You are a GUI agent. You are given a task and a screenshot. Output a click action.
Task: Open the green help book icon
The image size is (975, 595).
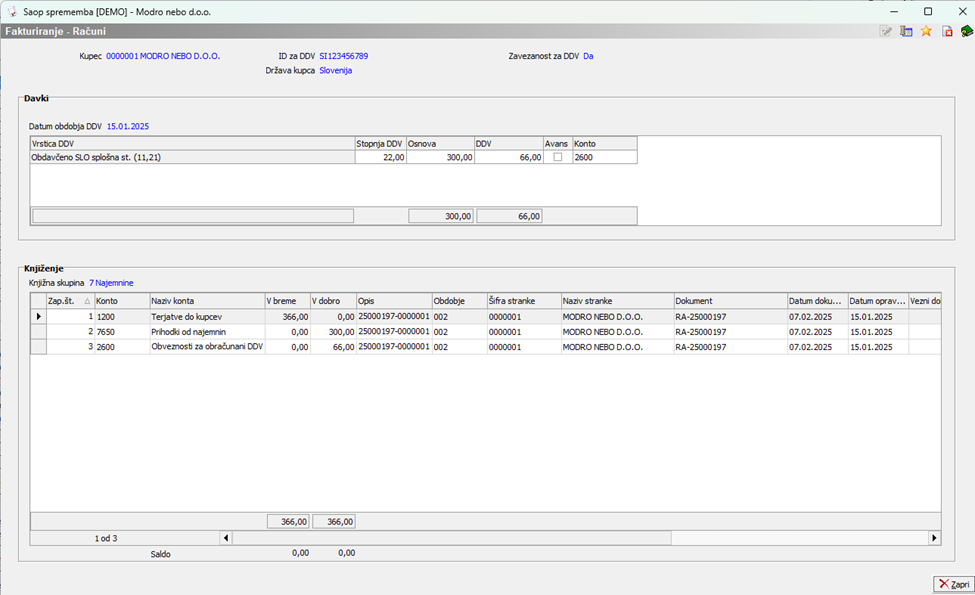coord(966,31)
